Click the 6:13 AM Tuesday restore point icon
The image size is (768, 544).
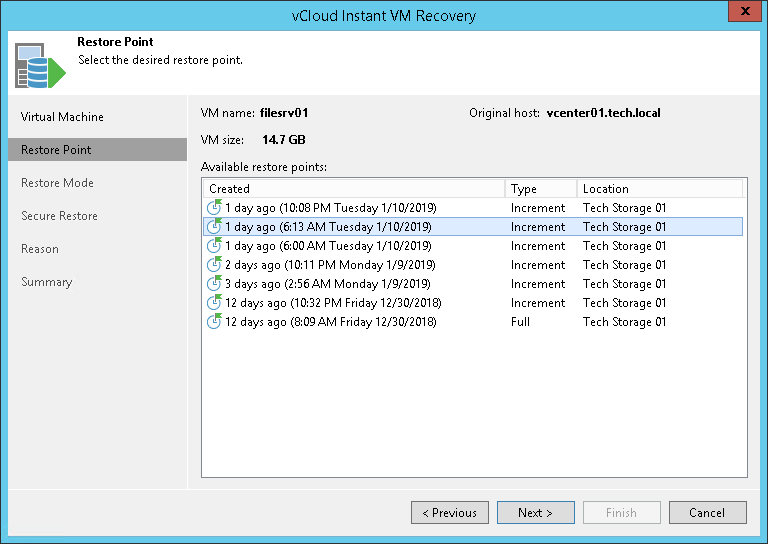(x=214, y=227)
